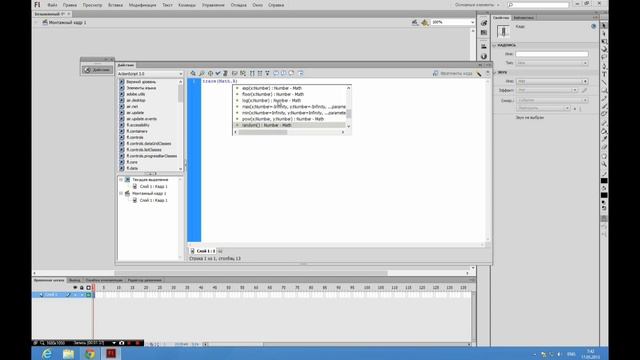Switch to the Свойства panel tab

pyautogui.click(x=501, y=18)
